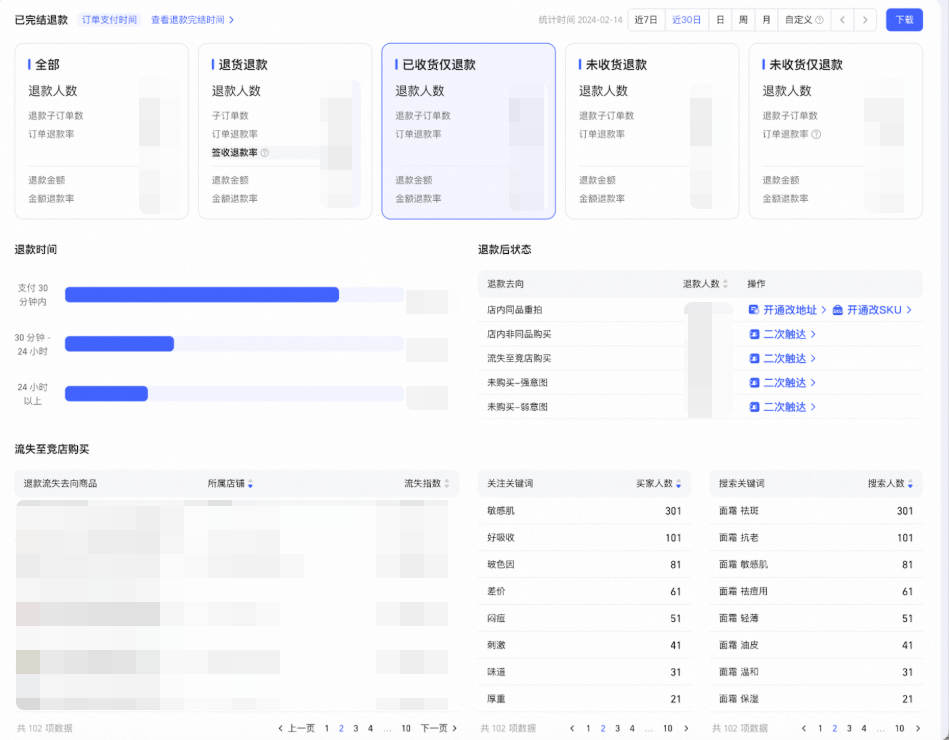
Task: Switch statistics to 月 view
Action: pyautogui.click(x=766, y=20)
